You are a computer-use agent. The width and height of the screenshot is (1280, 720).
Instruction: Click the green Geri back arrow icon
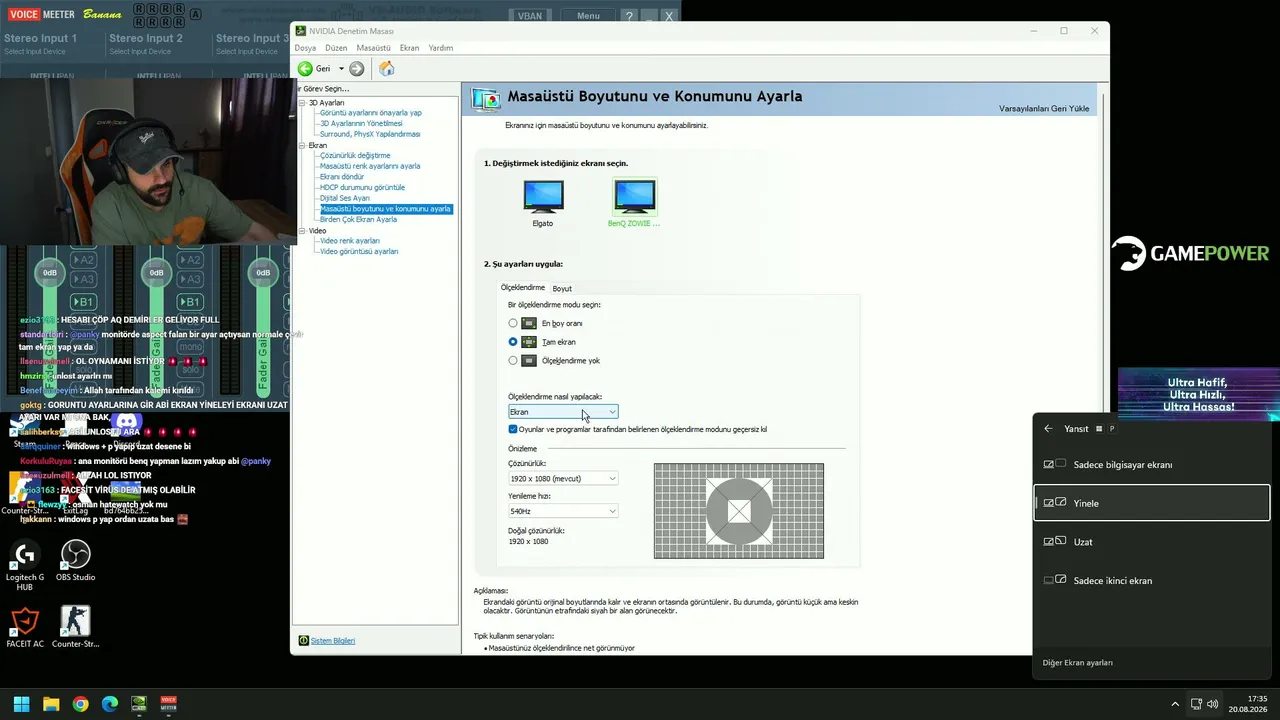[x=305, y=69]
